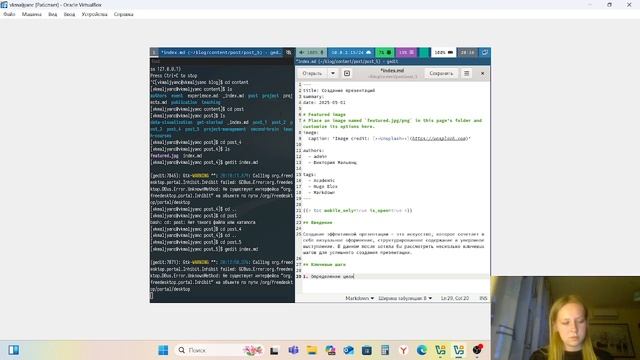Click the Открыть button in gedit

pos(312,73)
